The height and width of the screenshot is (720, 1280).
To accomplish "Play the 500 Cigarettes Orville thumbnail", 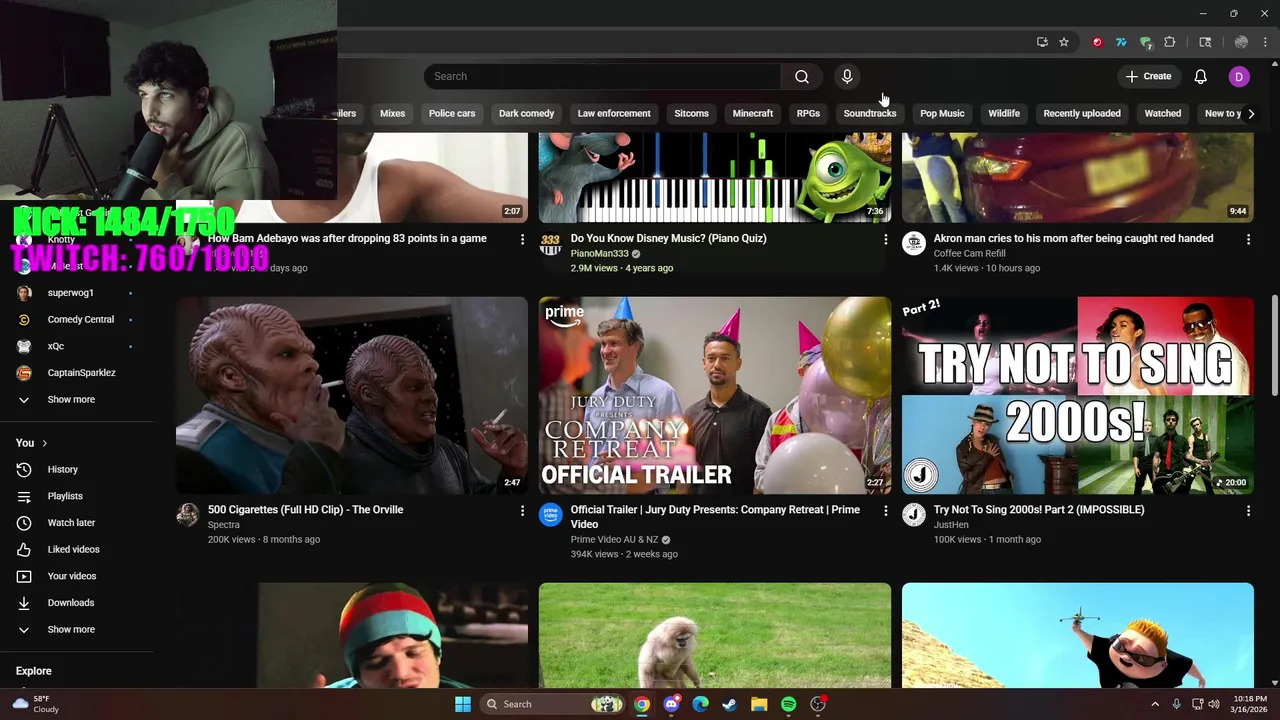I will point(352,395).
